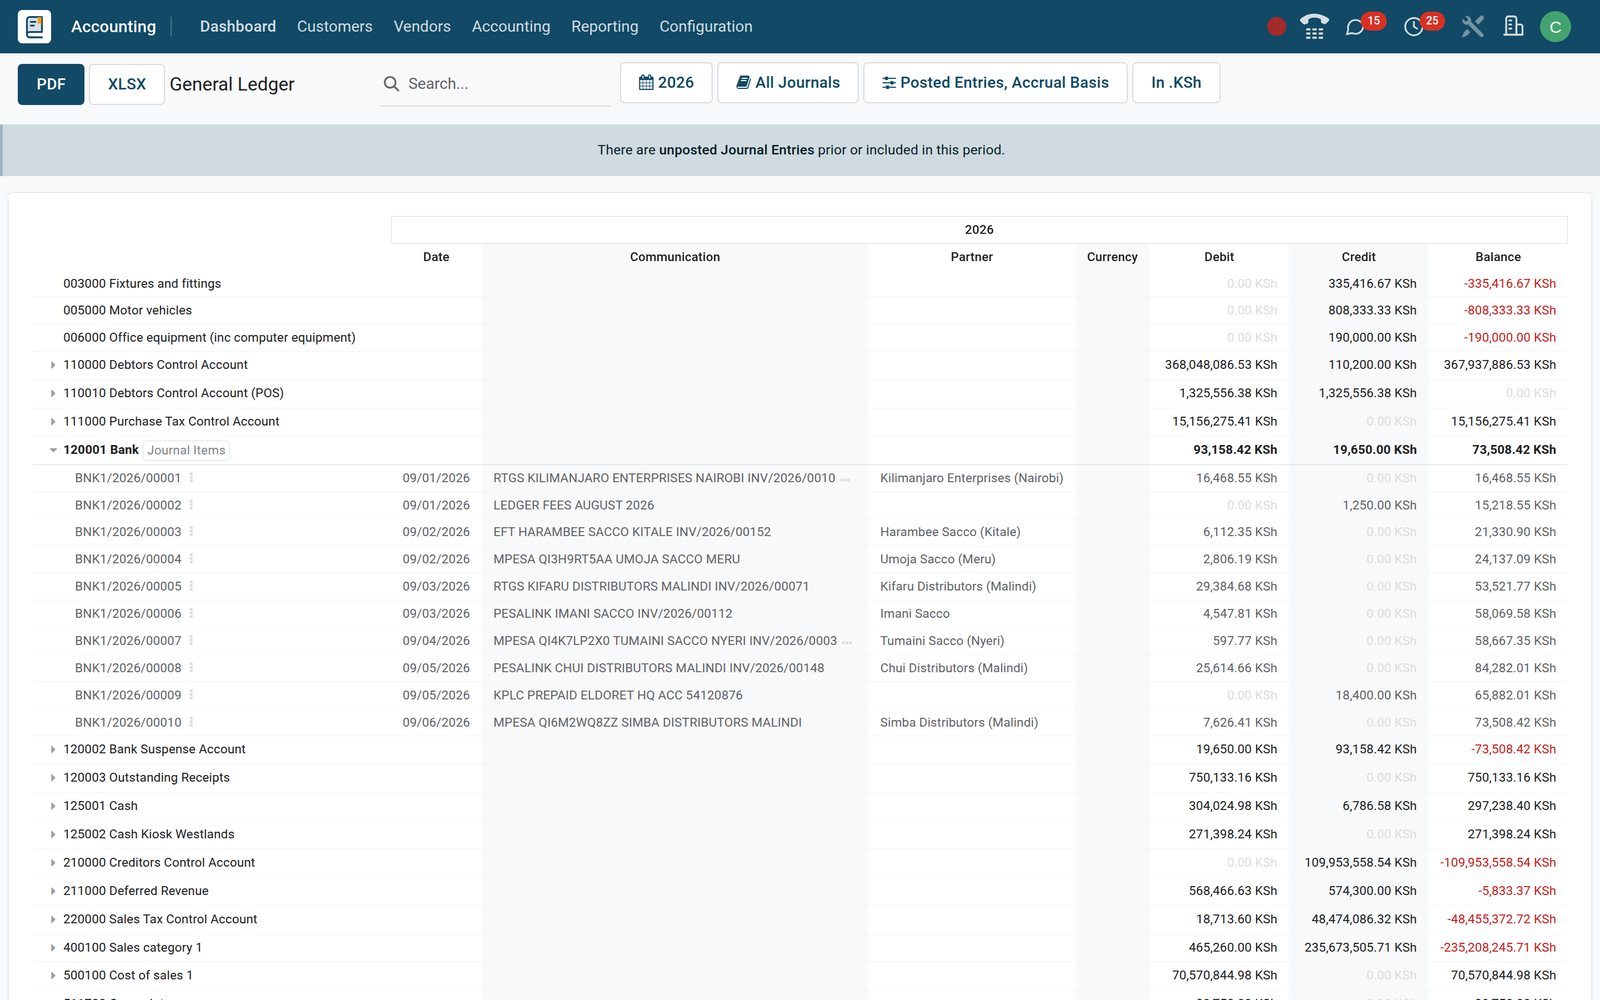Open the Dashboard menu

point(238,27)
